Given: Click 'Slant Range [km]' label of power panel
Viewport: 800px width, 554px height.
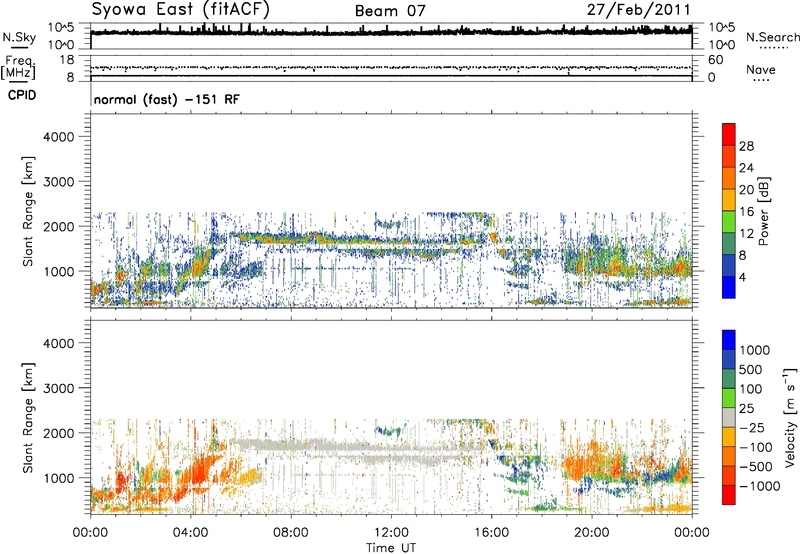Looking at the screenshot, I should 28,211.
